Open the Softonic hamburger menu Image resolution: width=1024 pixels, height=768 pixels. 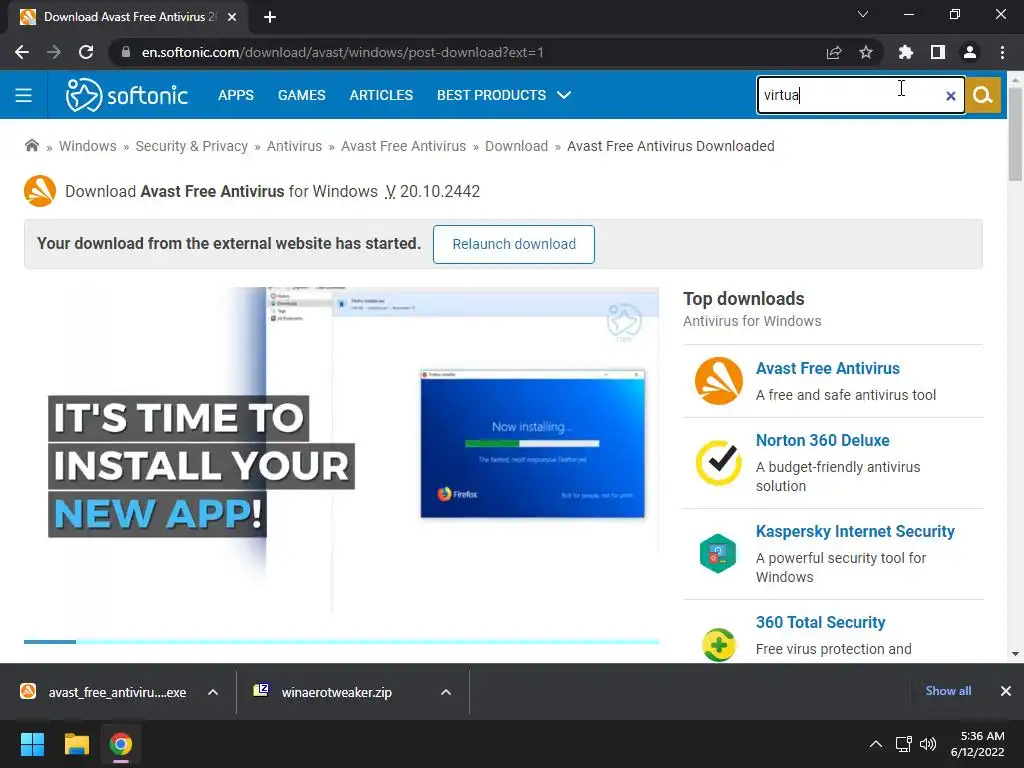click(x=24, y=95)
